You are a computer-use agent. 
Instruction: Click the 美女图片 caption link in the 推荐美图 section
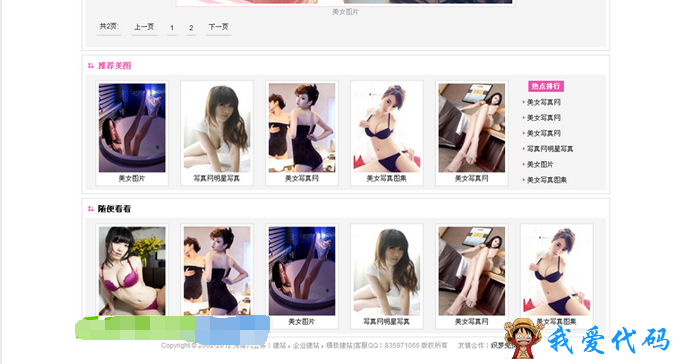pos(132,179)
